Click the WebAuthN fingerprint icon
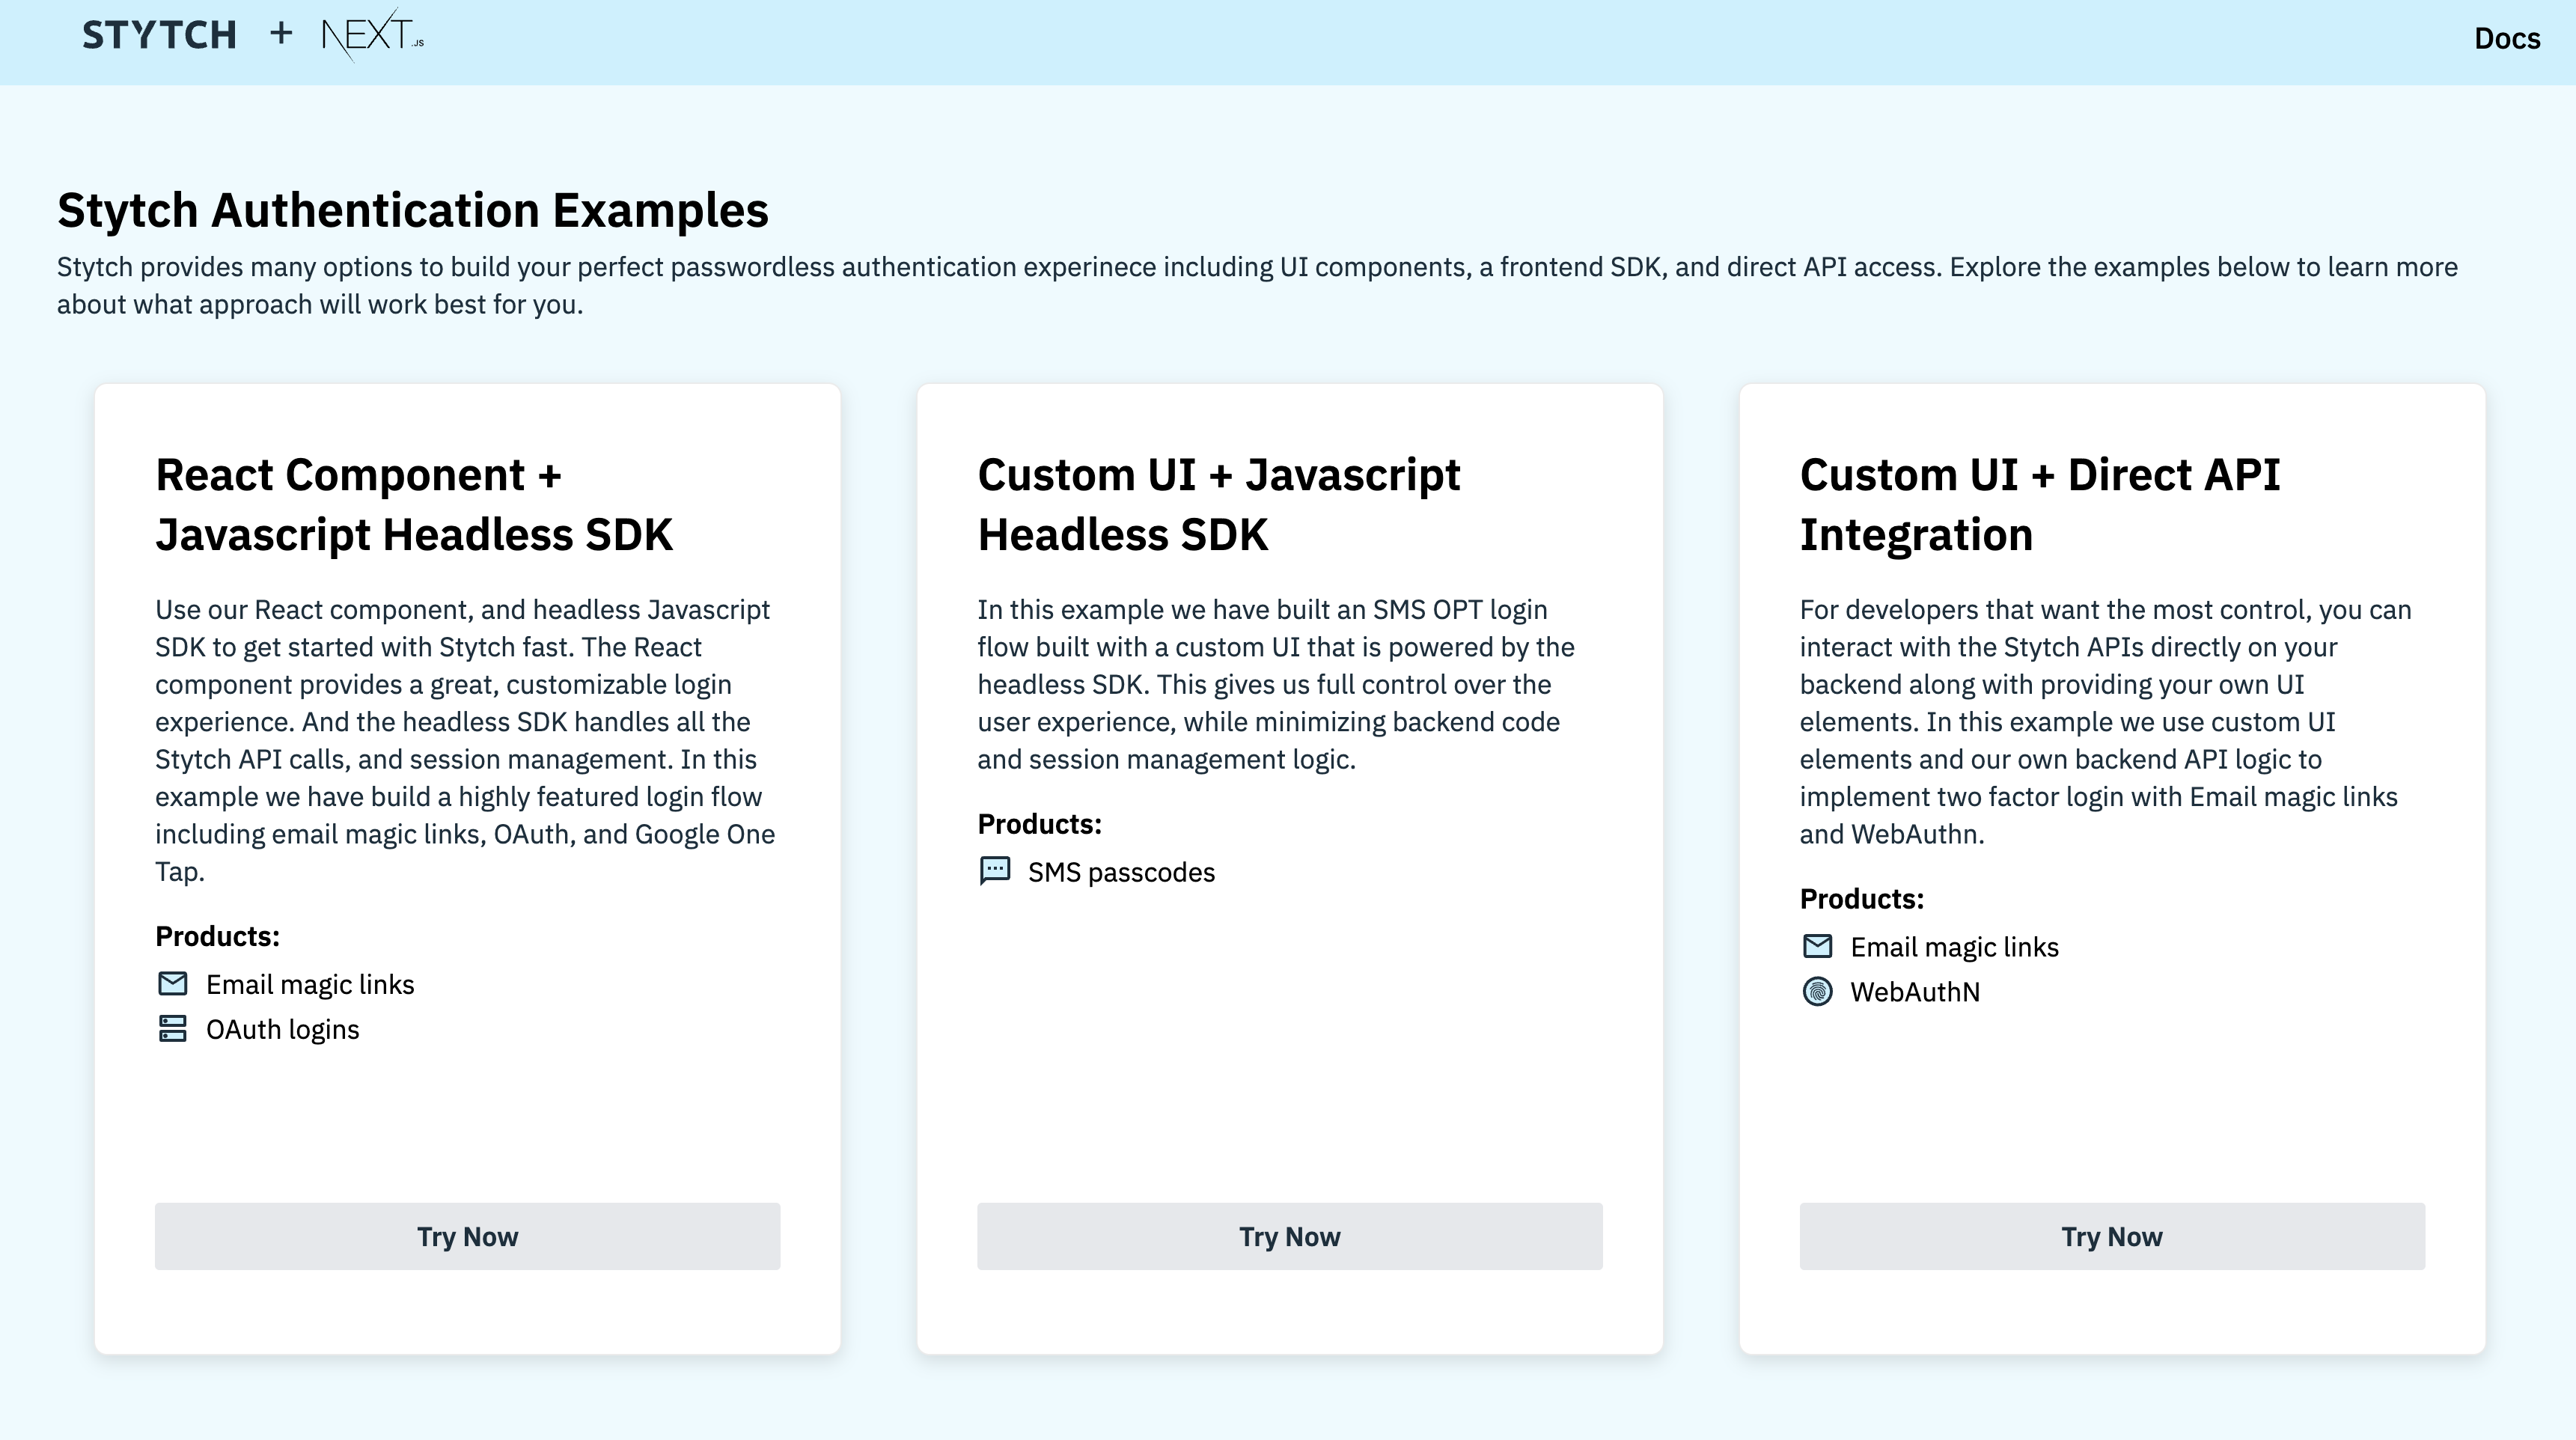The width and height of the screenshot is (2576, 1440). click(x=1817, y=991)
